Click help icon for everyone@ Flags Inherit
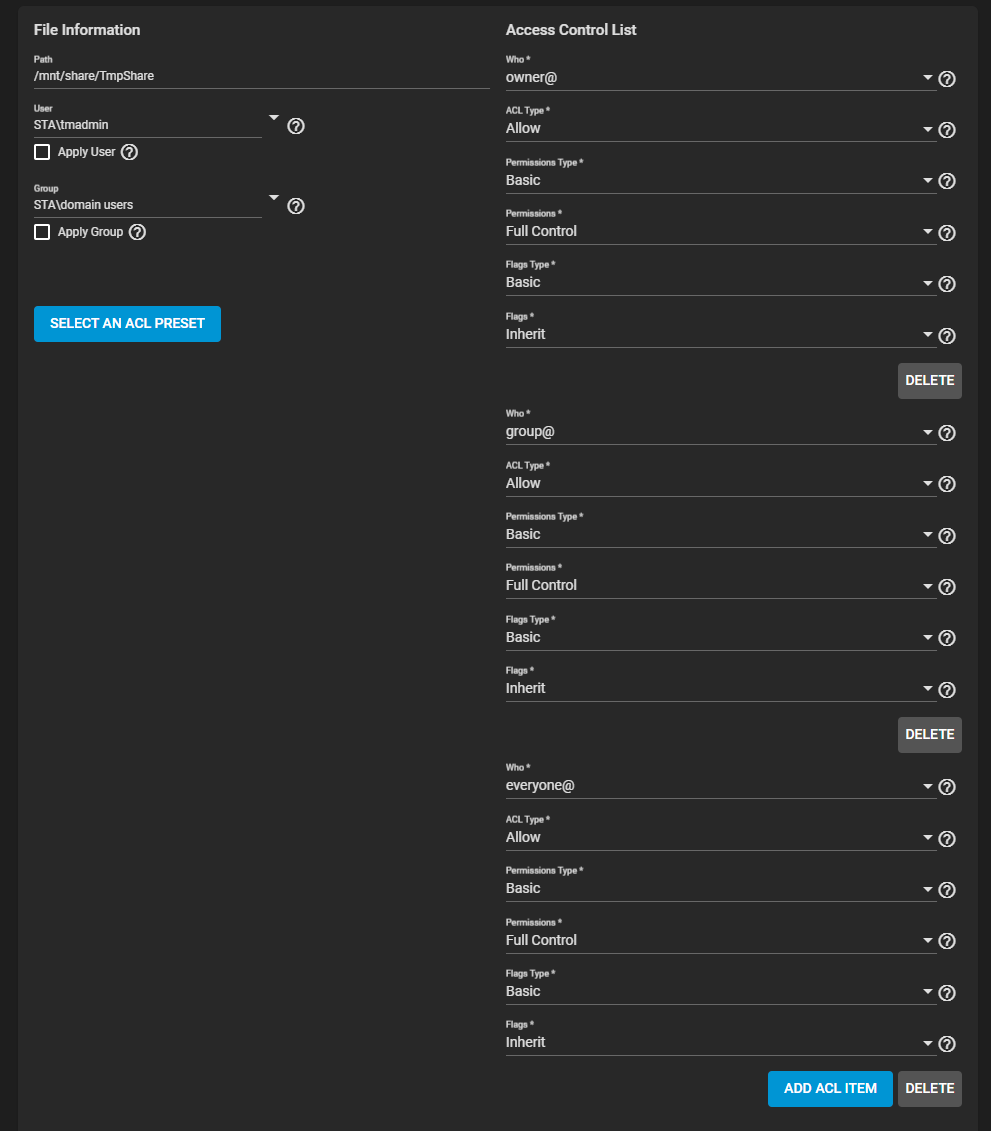The height and width of the screenshot is (1131, 991). click(x=947, y=1044)
